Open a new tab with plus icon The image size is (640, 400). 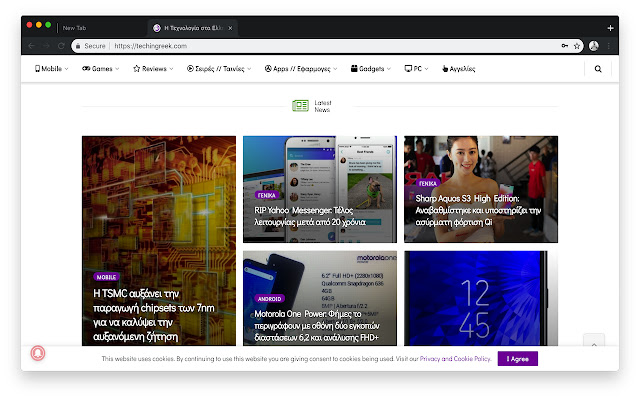610,28
